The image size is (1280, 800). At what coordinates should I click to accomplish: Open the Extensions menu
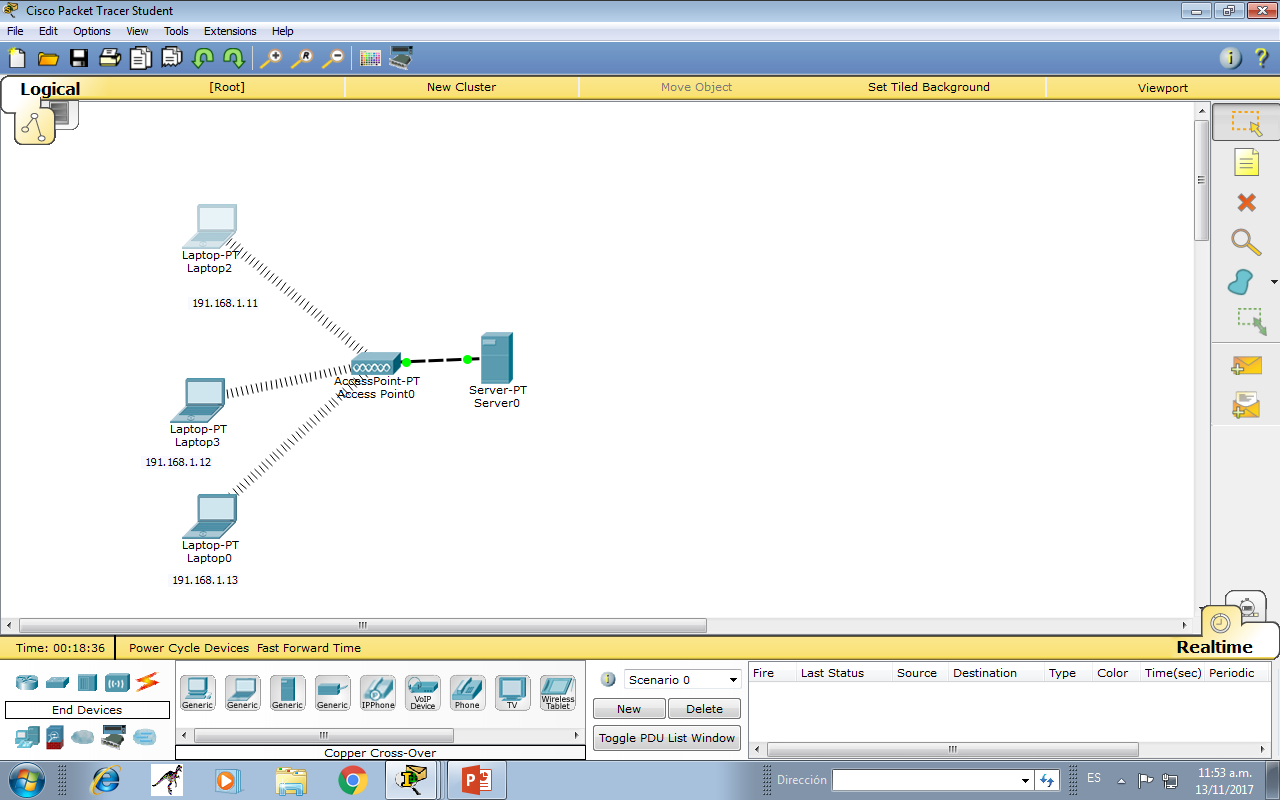click(229, 30)
